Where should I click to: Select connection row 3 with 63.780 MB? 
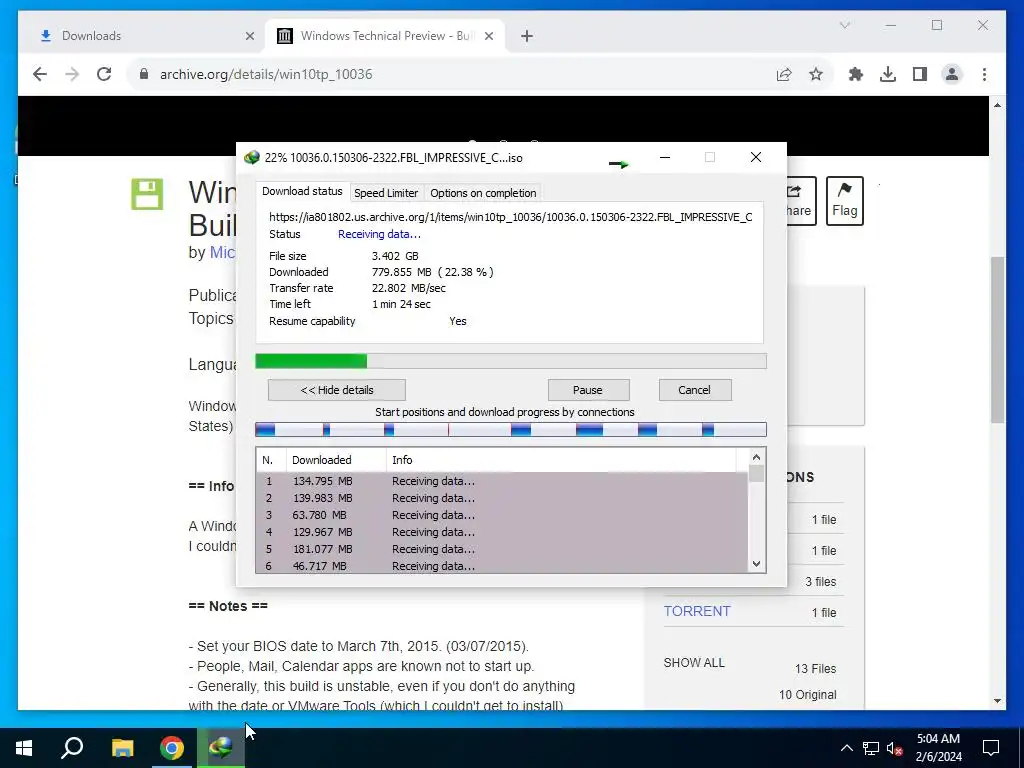pyautogui.click(x=502, y=515)
